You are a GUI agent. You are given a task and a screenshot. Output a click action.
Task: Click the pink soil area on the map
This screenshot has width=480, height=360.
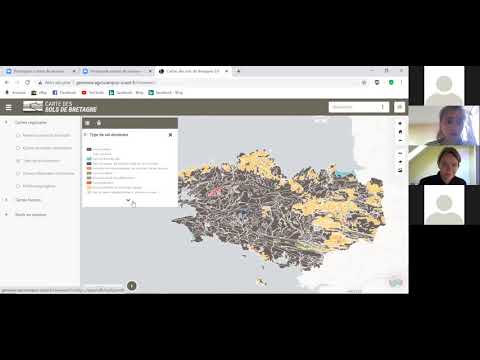pyautogui.click(x=214, y=192)
